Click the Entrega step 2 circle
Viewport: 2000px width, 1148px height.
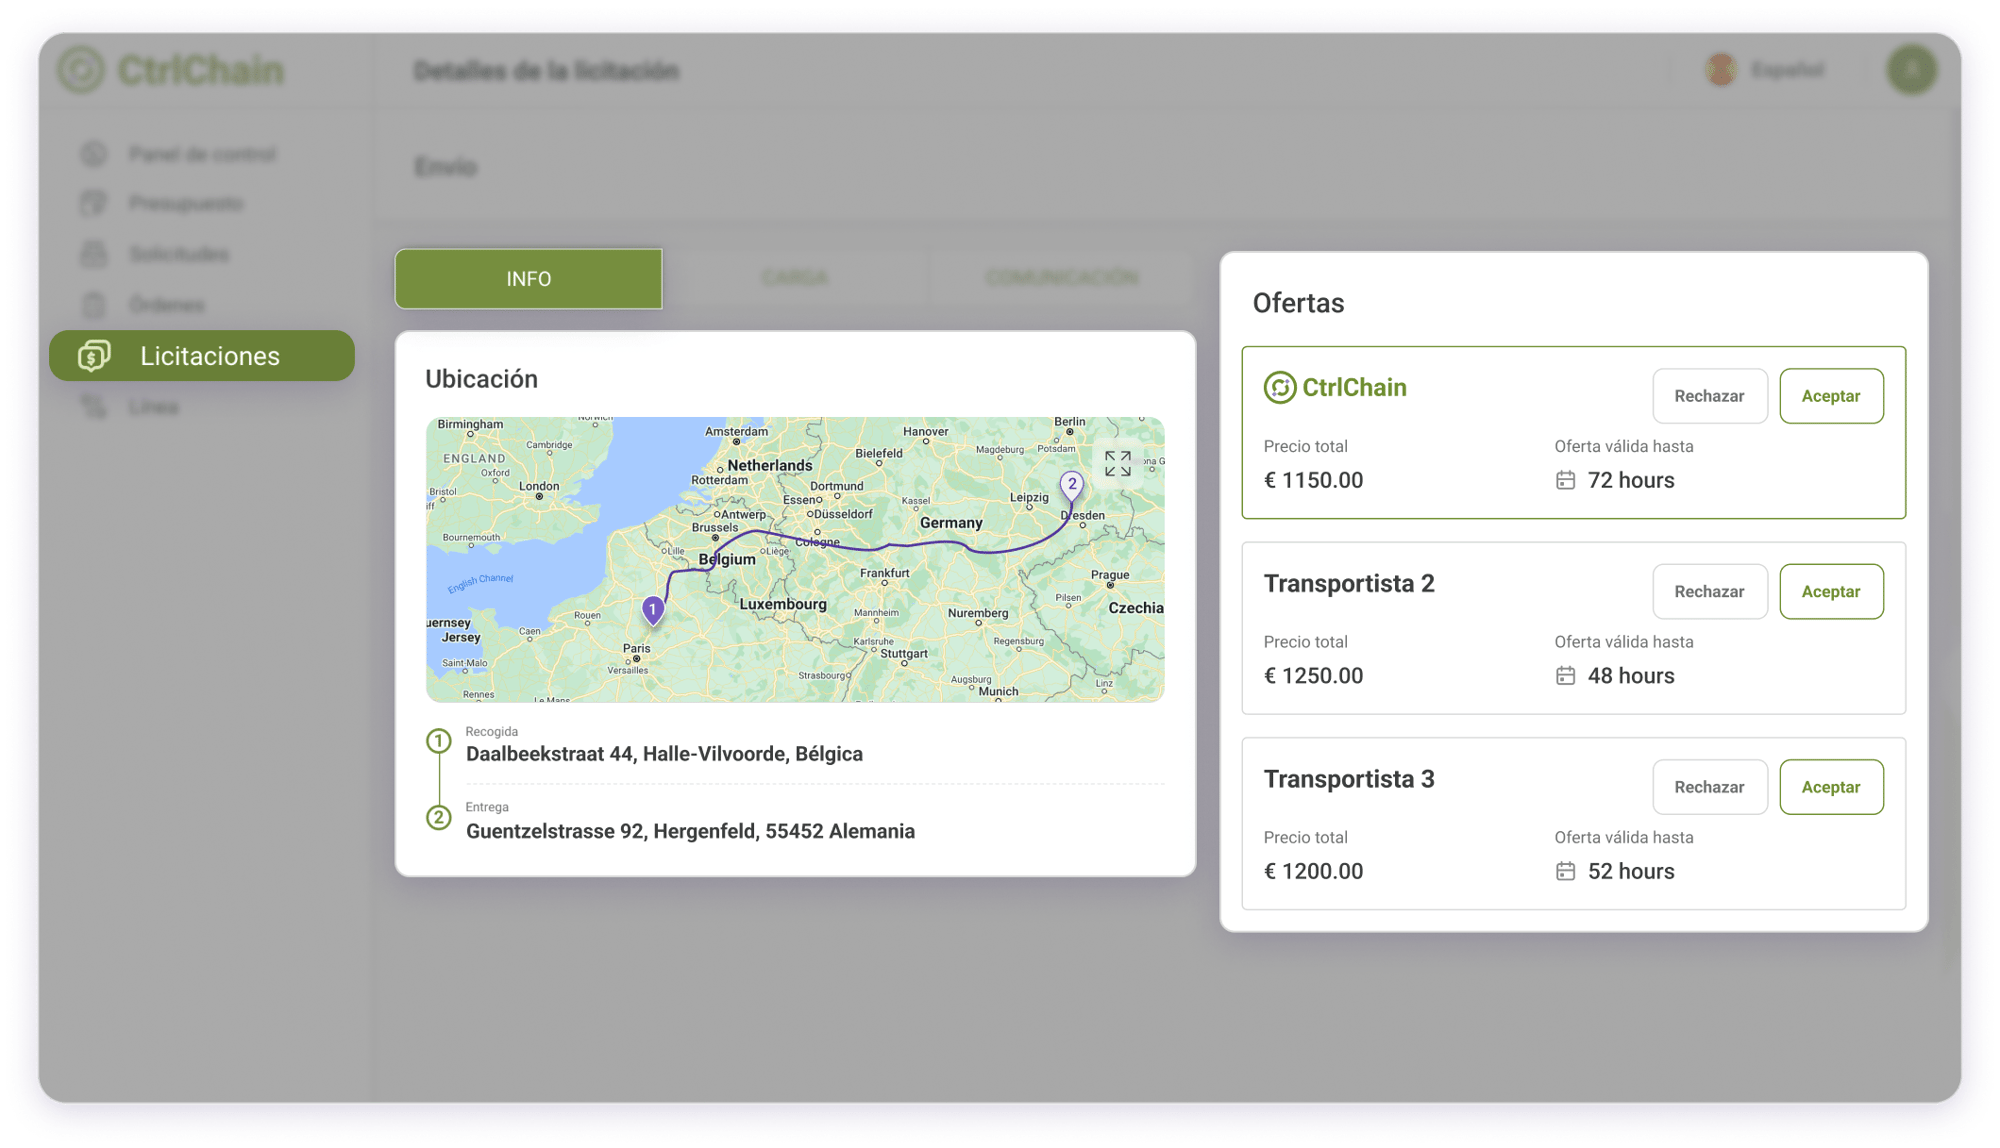click(x=438, y=818)
